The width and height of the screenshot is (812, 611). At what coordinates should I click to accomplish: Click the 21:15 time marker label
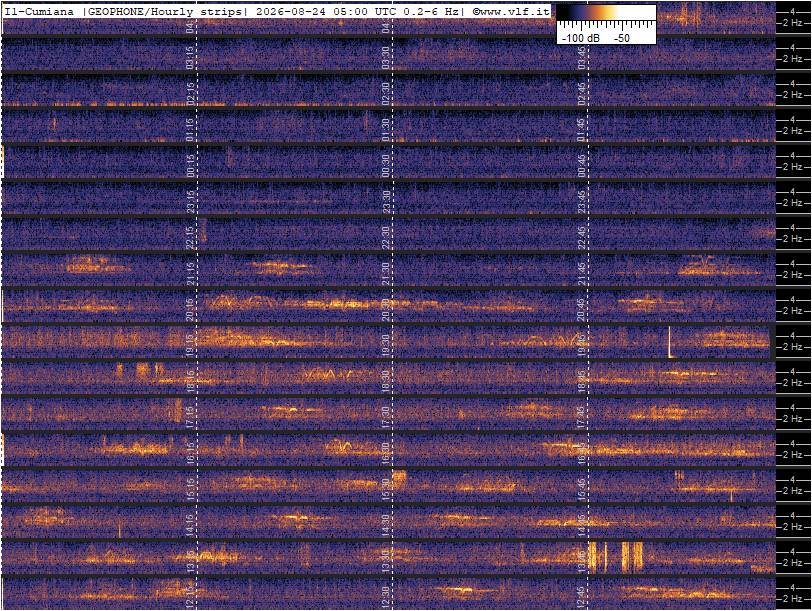[x=190, y=273]
